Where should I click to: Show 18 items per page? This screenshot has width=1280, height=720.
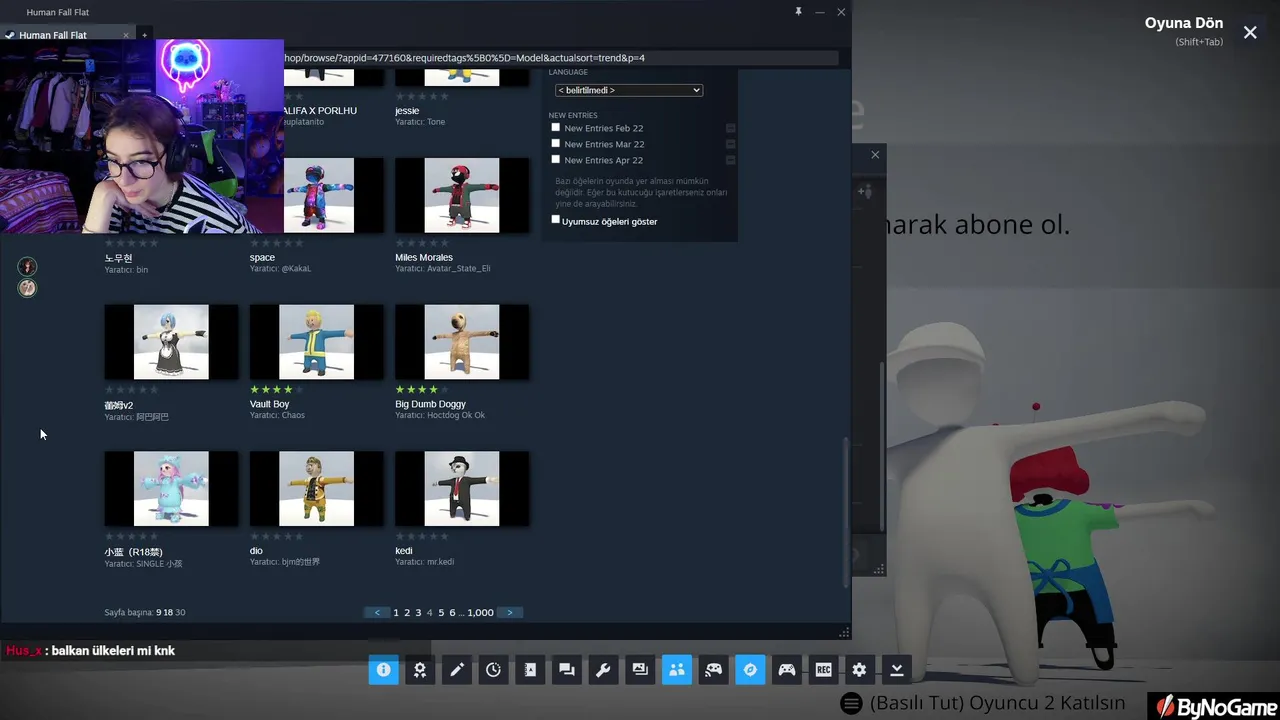(168, 612)
